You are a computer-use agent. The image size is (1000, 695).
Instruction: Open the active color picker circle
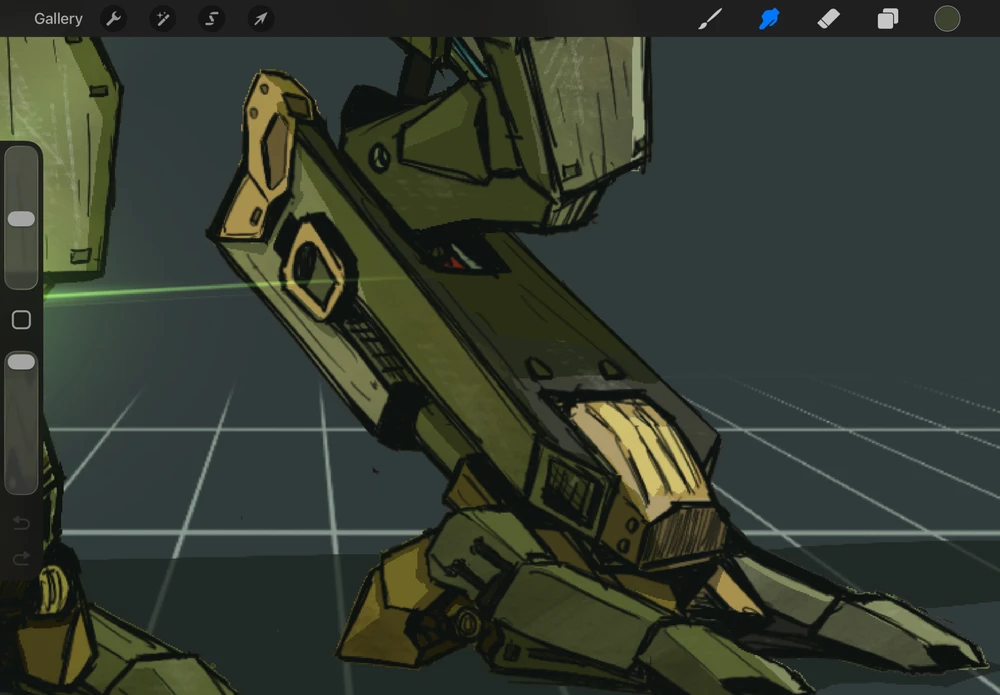(947, 19)
